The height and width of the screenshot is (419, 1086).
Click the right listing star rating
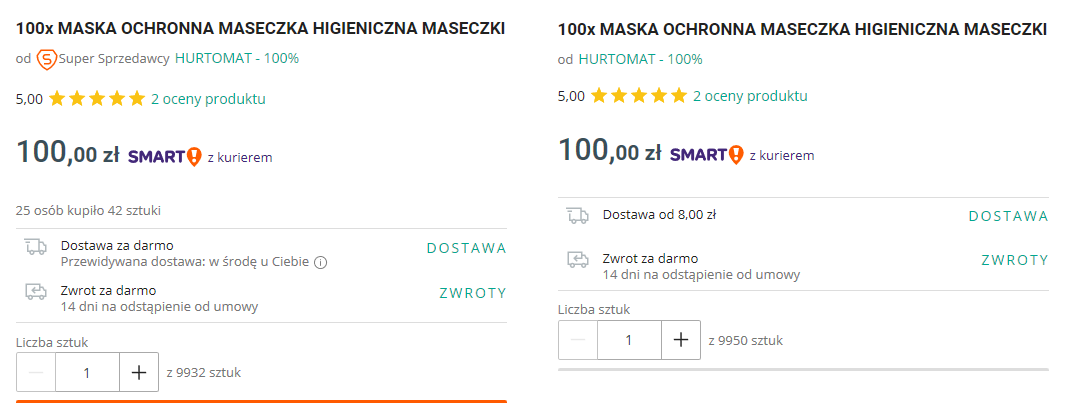(x=639, y=96)
